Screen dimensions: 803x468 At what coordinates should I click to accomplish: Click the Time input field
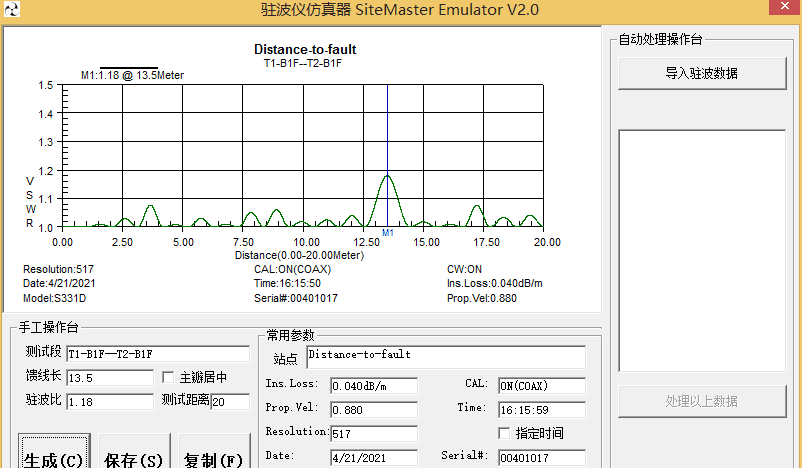tap(541, 409)
